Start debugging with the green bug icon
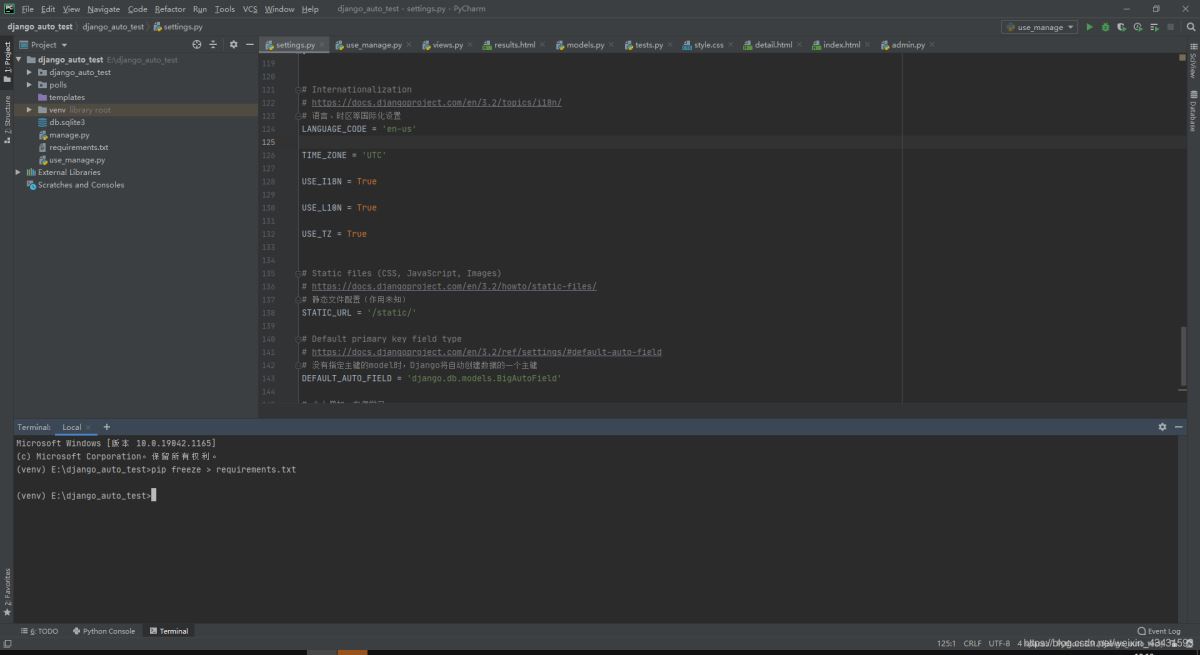The image size is (1200, 655). (x=1105, y=27)
